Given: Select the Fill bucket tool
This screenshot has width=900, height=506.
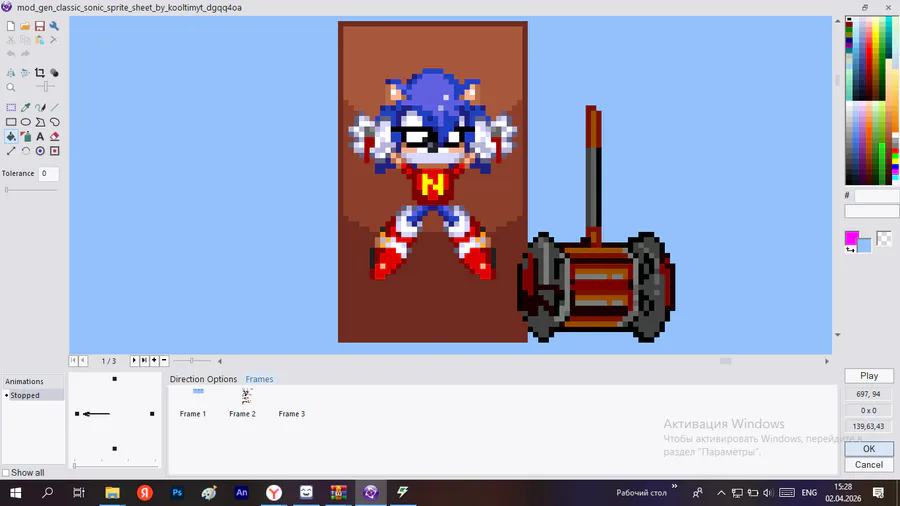Looking at the screenshot, I should (x=11, y=137).
